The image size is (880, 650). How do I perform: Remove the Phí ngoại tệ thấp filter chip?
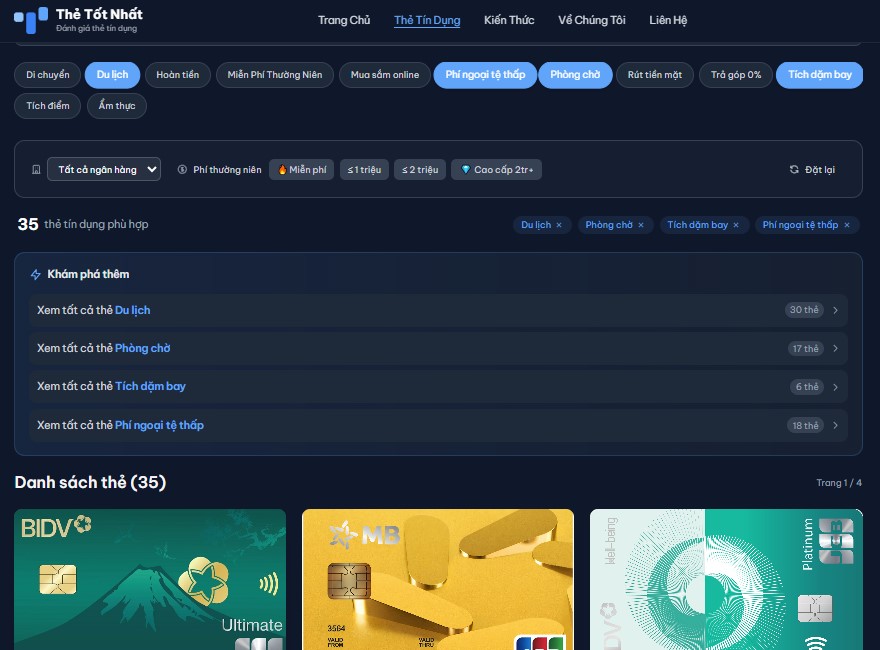tap(847, 225)
